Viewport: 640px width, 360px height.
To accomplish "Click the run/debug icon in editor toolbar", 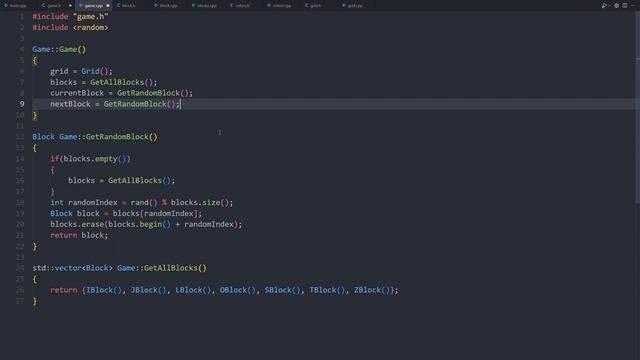I will pos(603,6).
